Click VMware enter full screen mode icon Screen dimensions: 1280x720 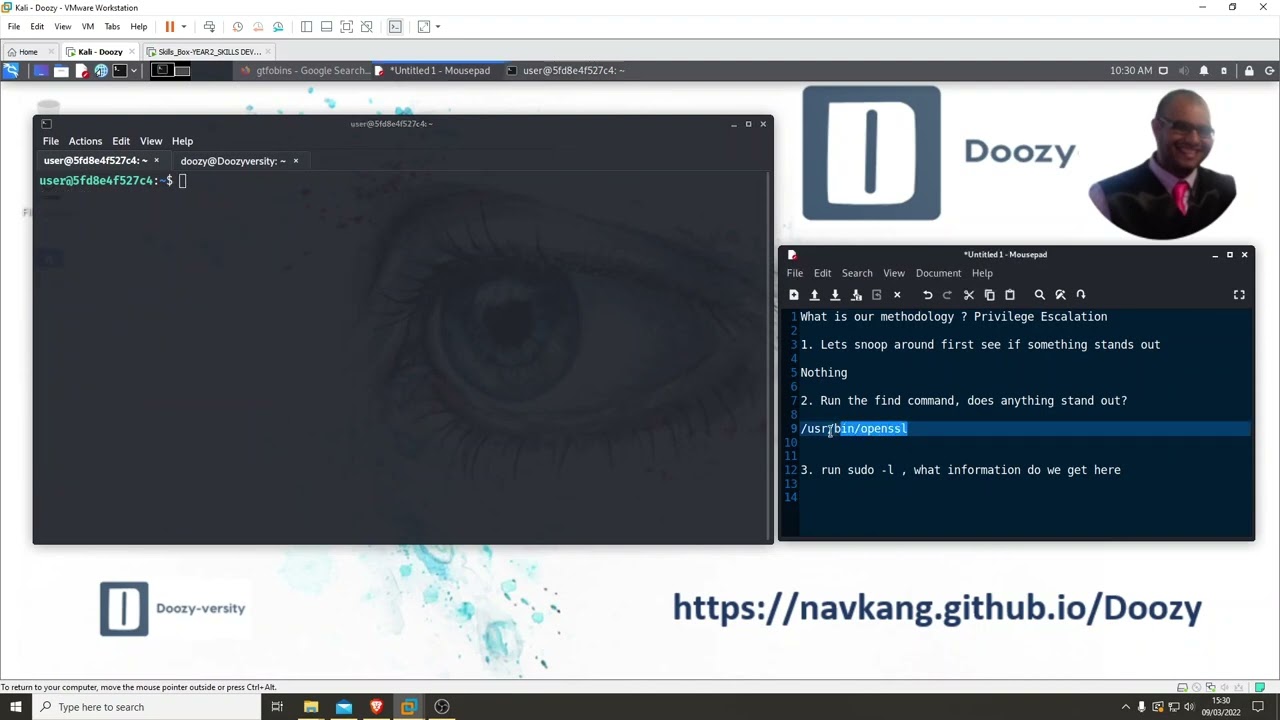point(346,27)
